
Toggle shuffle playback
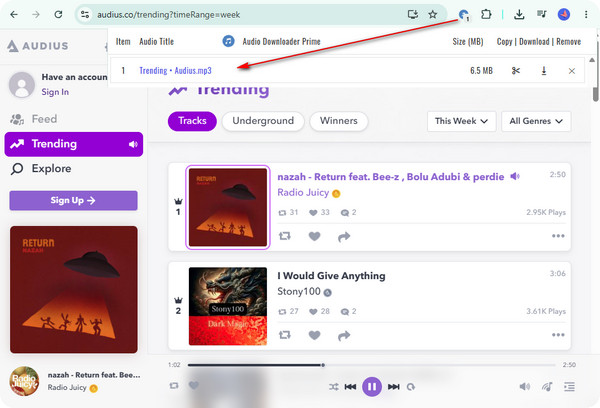coord(334,387)
